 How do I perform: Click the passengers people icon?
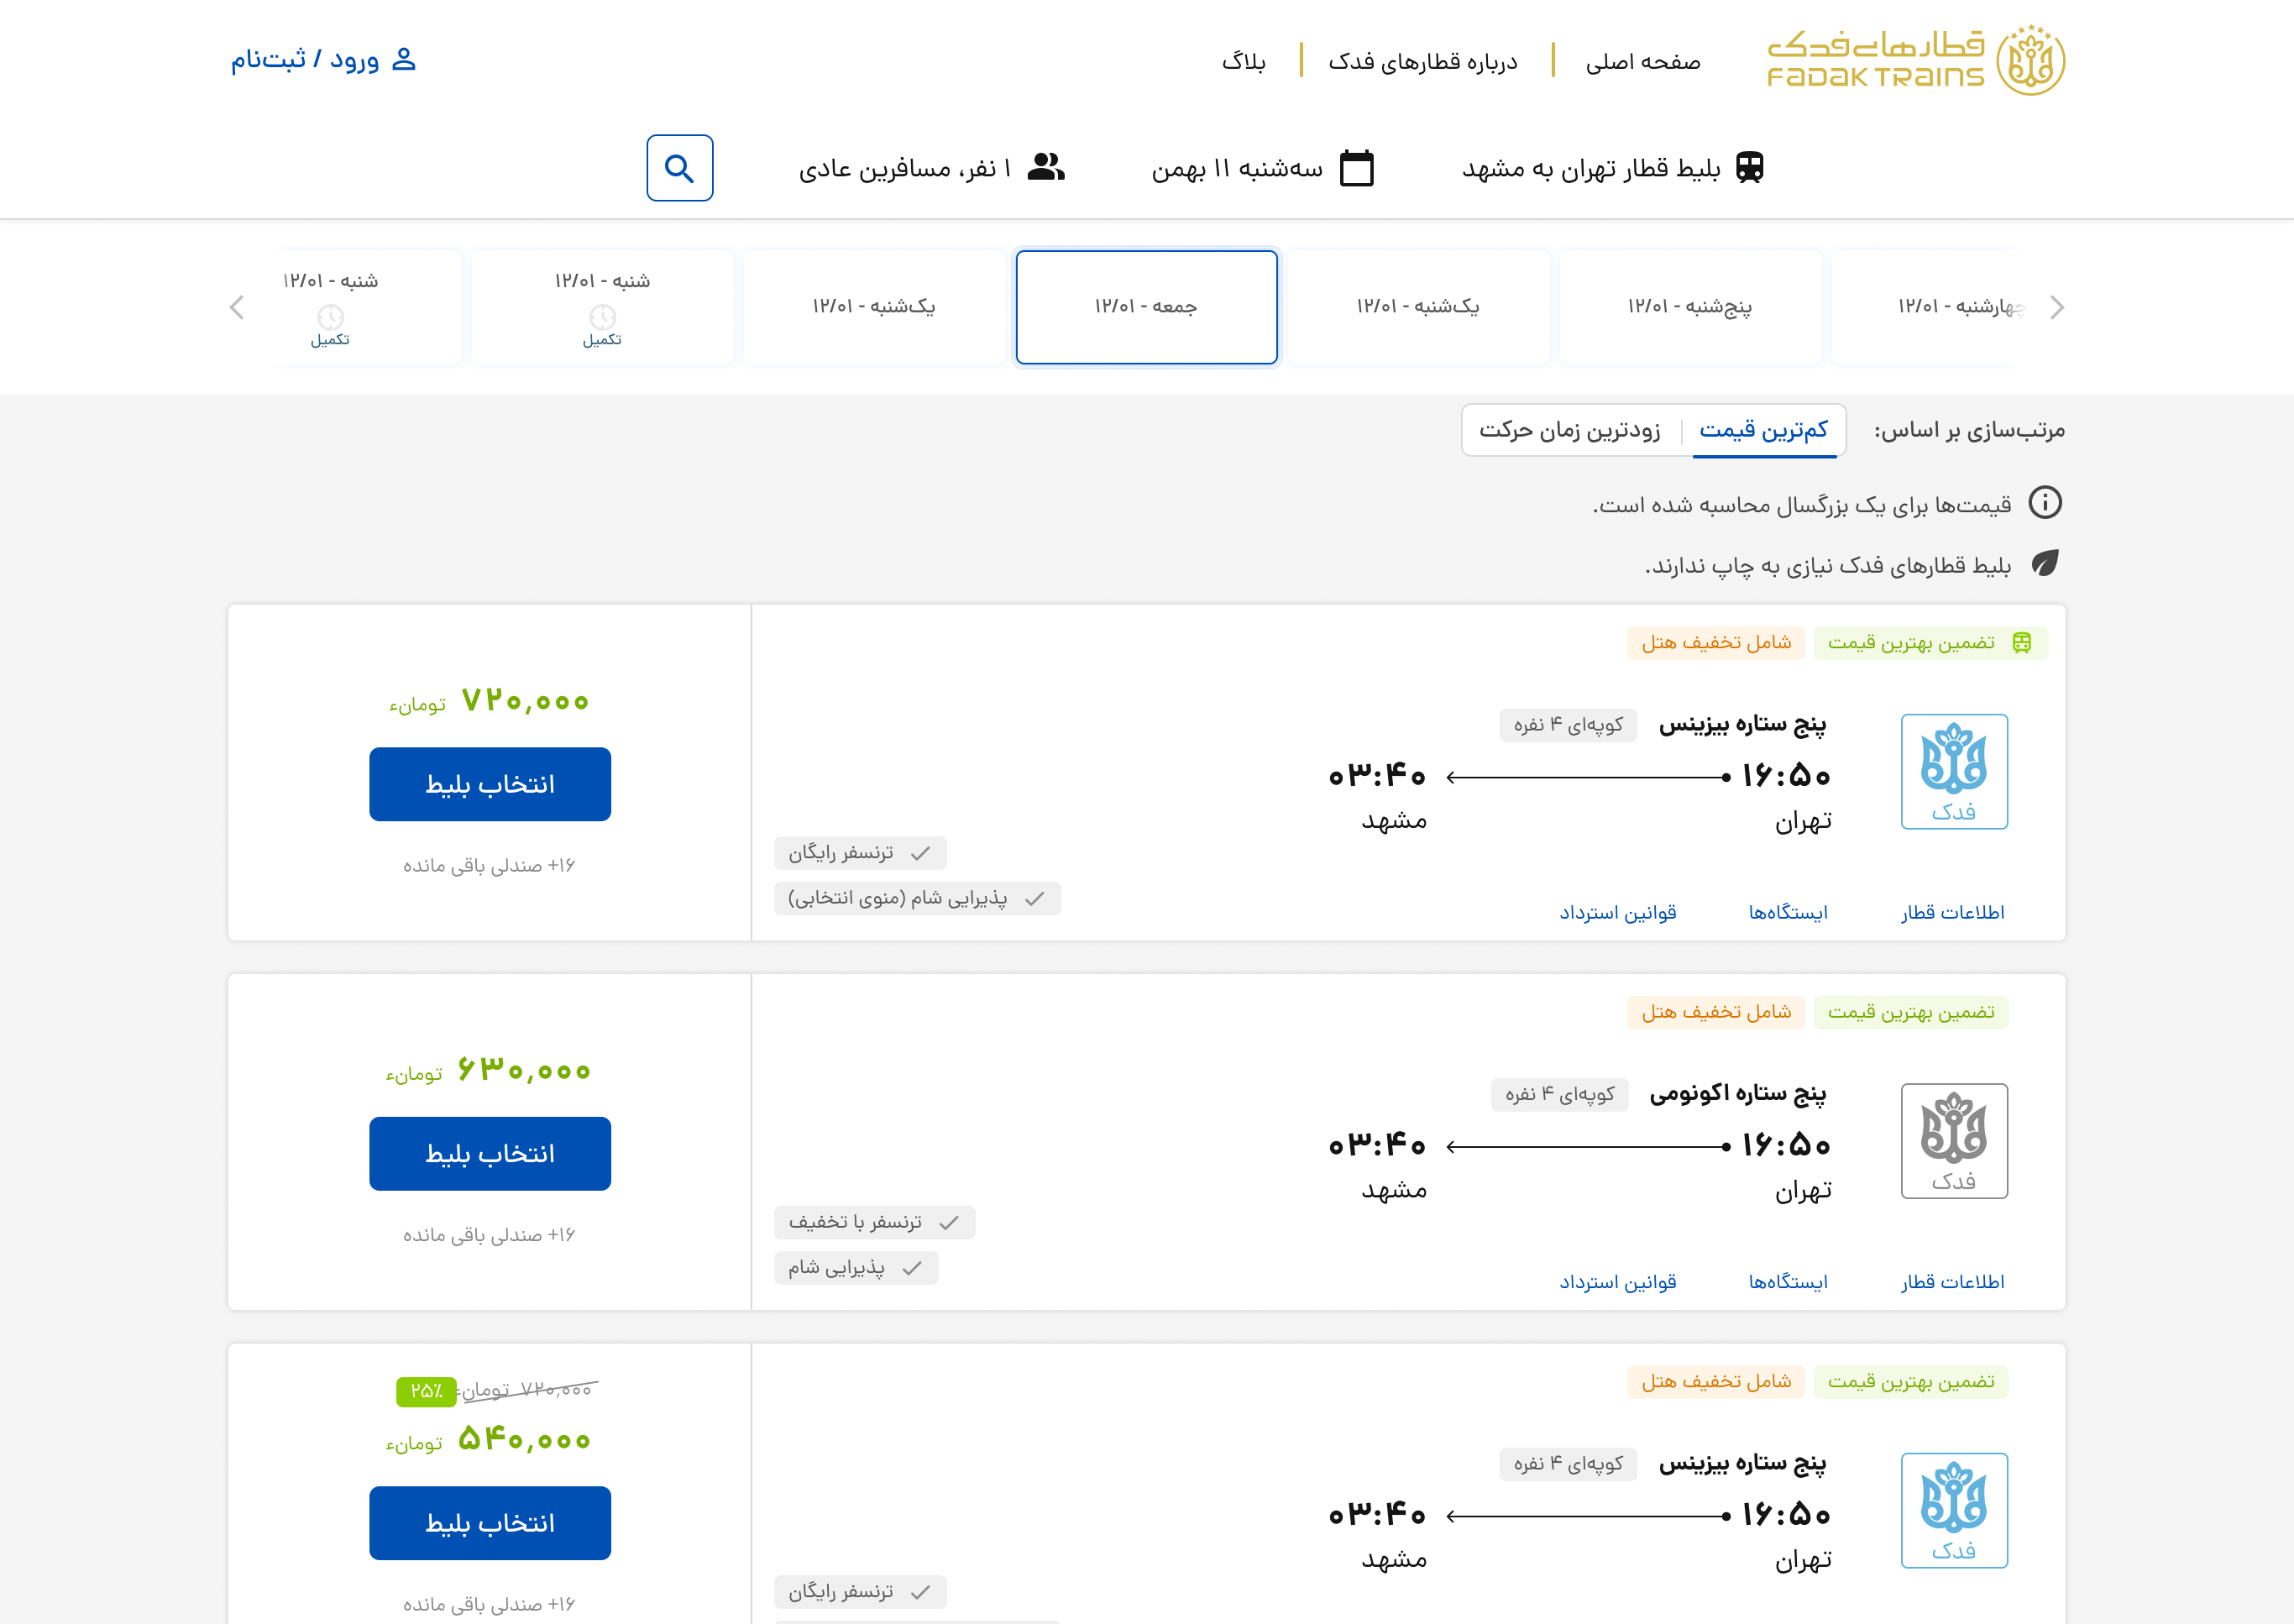pos(1046,167)
